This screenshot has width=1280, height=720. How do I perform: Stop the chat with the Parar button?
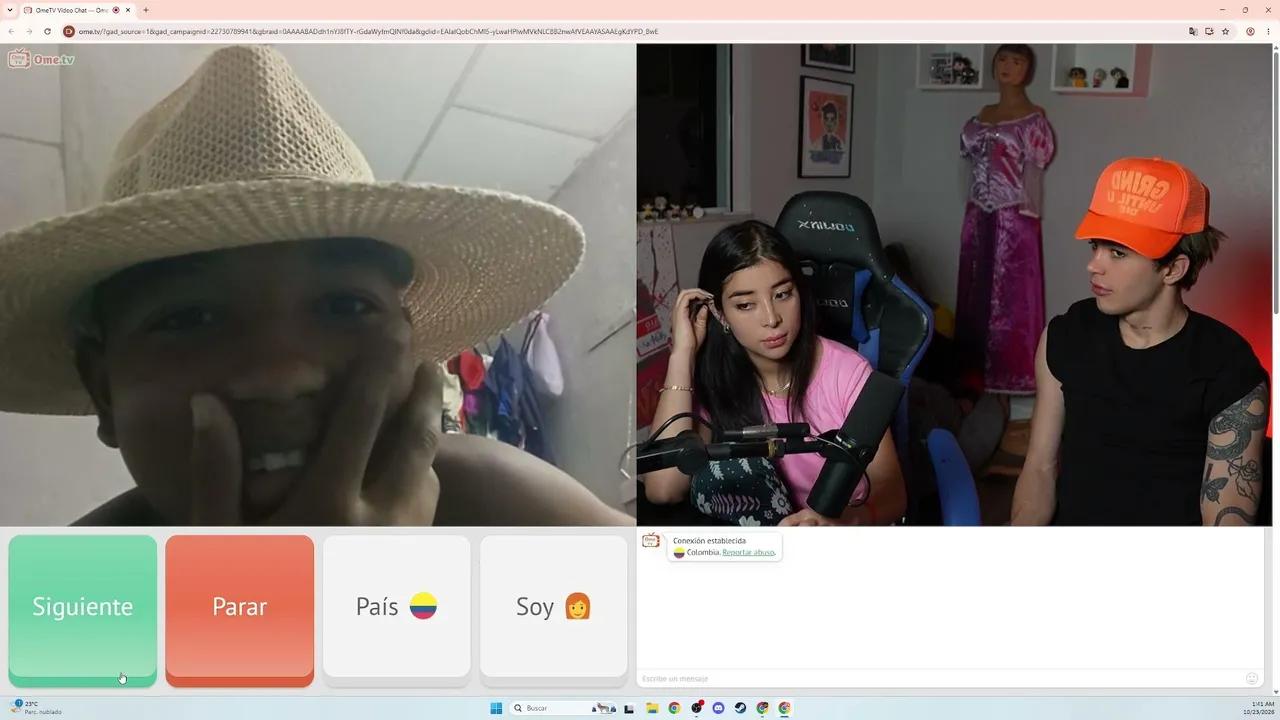(x=240, y=610)
